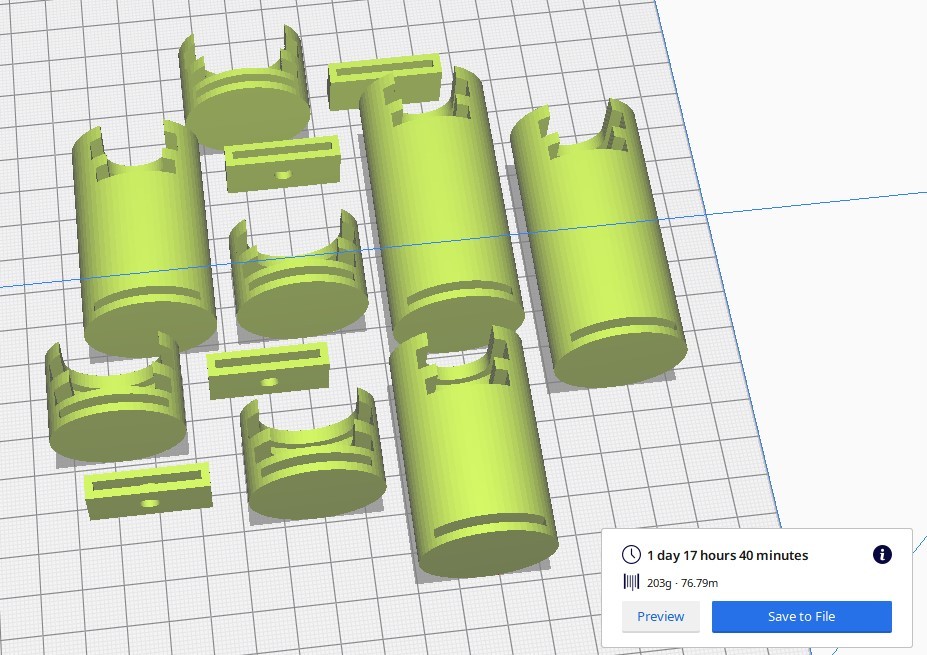This screenshot has width=927, height=655.
Task: Click the clock icon beside print time
Action: click(631, 555)
